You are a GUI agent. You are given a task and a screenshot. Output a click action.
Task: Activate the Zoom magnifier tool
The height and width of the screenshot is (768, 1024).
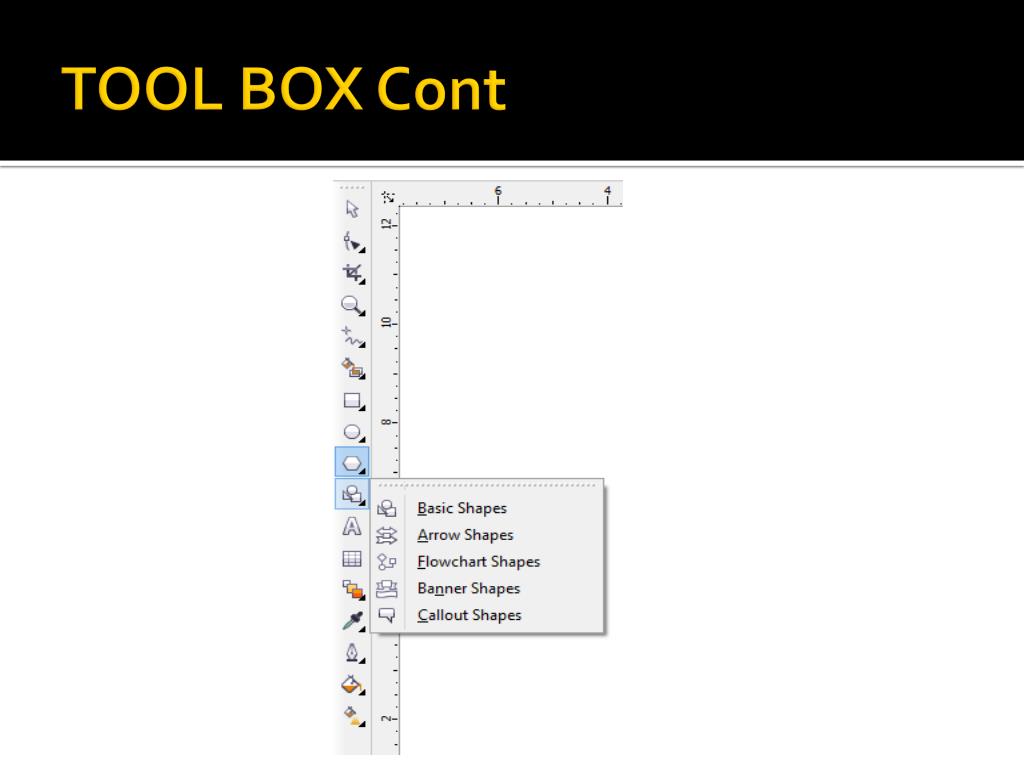353,305
